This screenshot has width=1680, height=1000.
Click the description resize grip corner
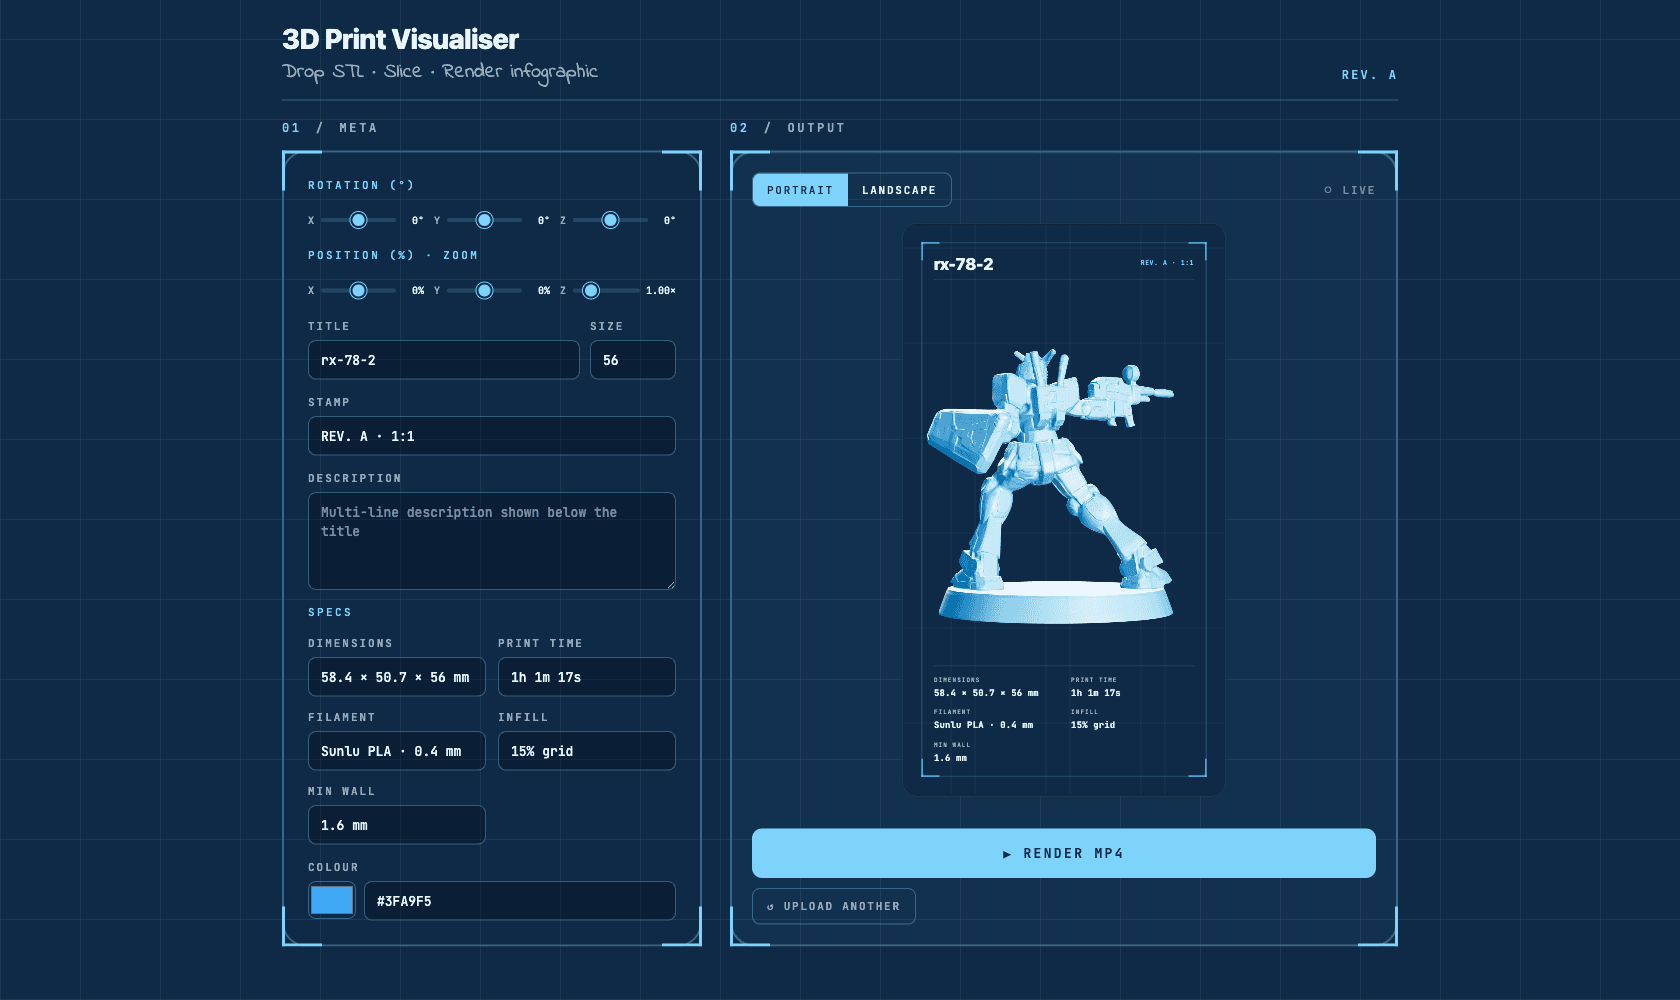click(x=670, y=584)
